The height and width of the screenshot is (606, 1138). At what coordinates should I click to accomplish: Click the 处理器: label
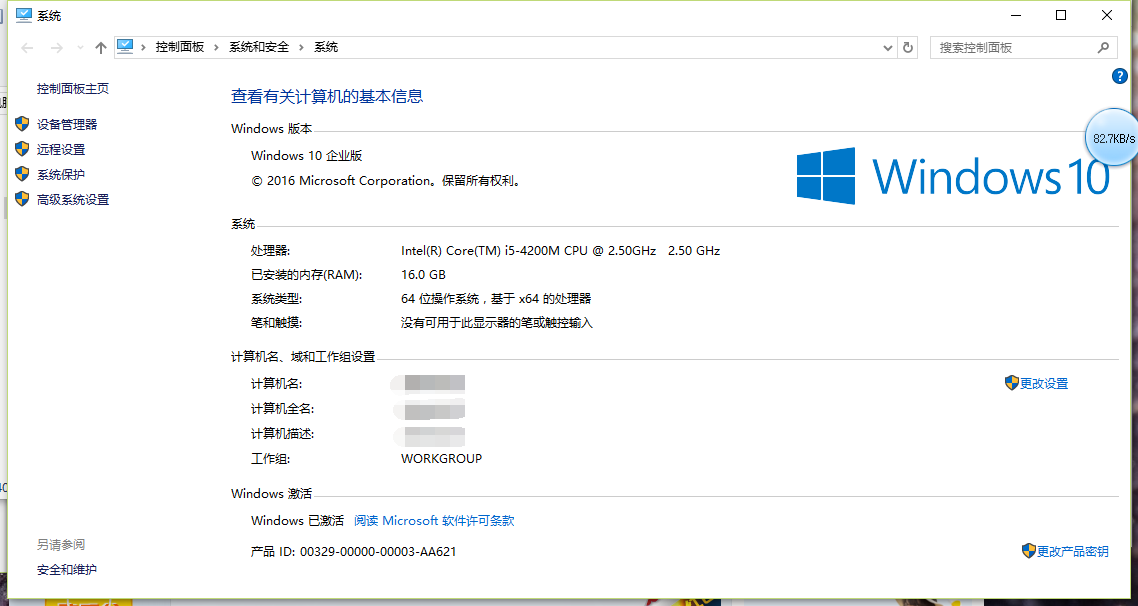pyautogui.click(x=271, y=250)
